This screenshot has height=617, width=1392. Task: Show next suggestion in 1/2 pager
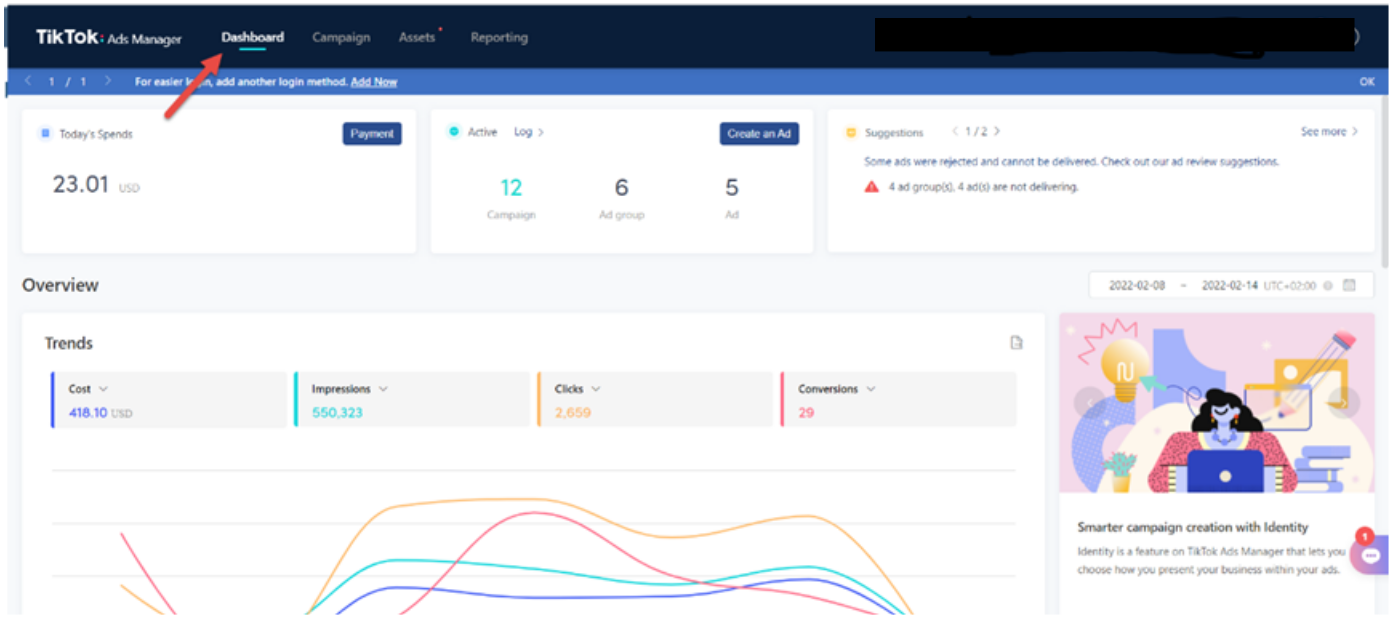[x=997, y=132]
